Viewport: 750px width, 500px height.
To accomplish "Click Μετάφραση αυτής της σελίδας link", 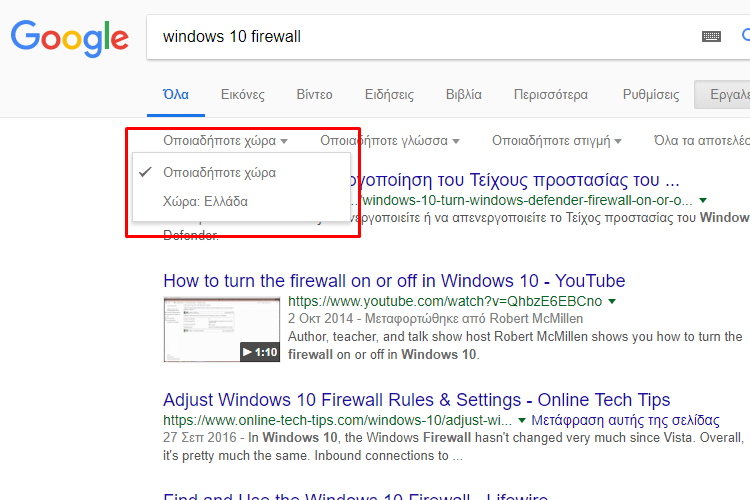I will pos(625,421).
